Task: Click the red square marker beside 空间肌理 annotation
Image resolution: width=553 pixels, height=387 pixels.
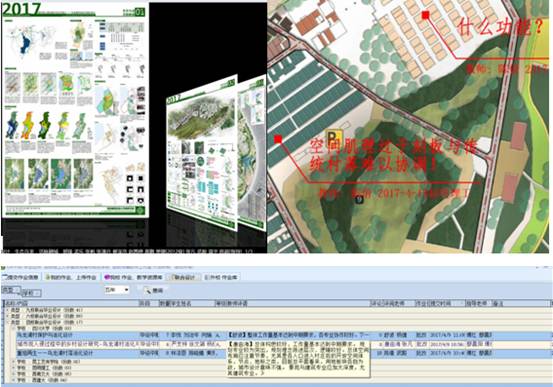Action: click(278, 139)
